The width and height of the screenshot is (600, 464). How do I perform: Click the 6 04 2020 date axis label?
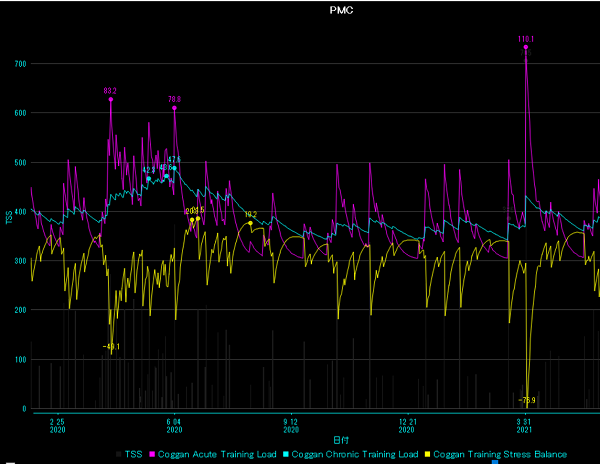coord(174,426)
